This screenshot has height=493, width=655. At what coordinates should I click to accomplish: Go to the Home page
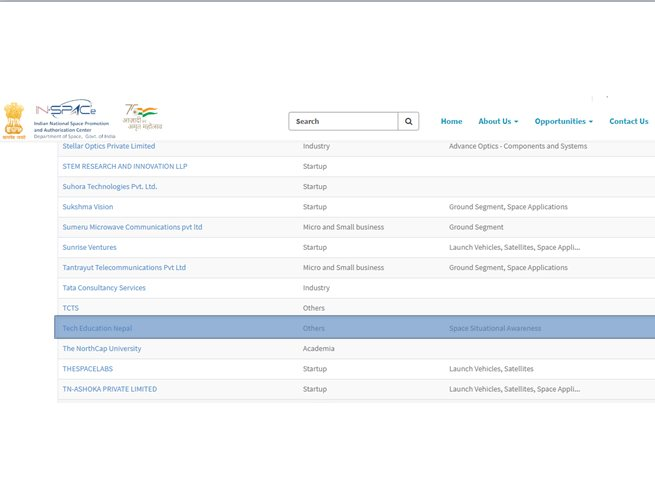451,121
